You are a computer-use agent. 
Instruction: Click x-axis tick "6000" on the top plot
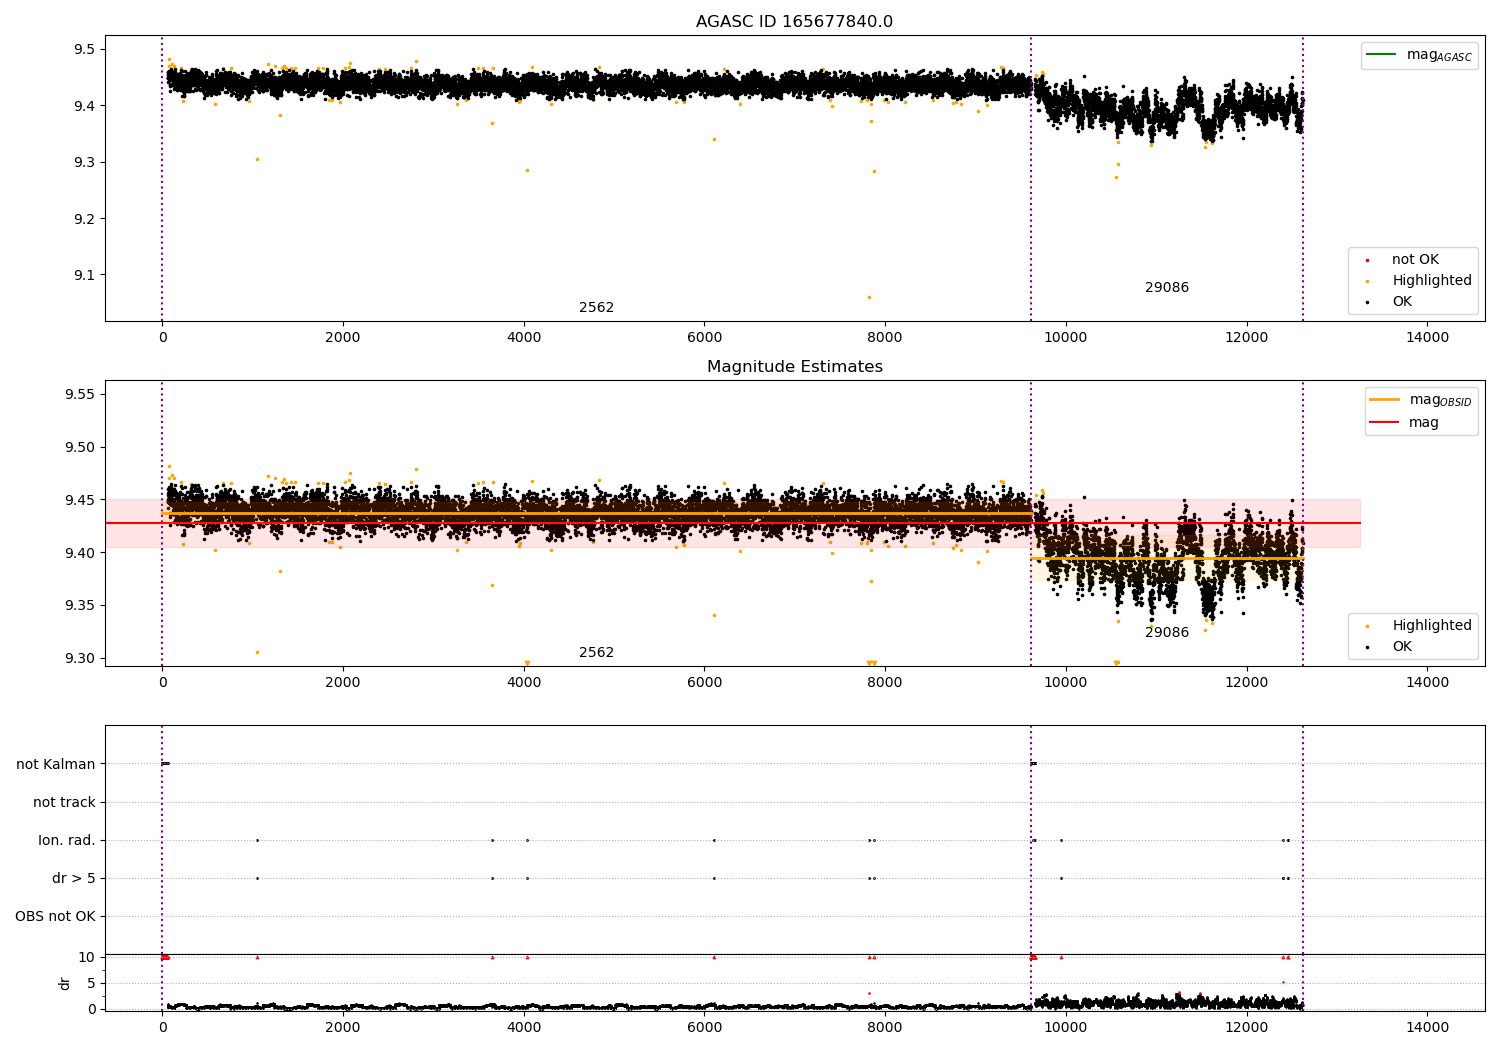pyautogui.click(x=704, y=338)
